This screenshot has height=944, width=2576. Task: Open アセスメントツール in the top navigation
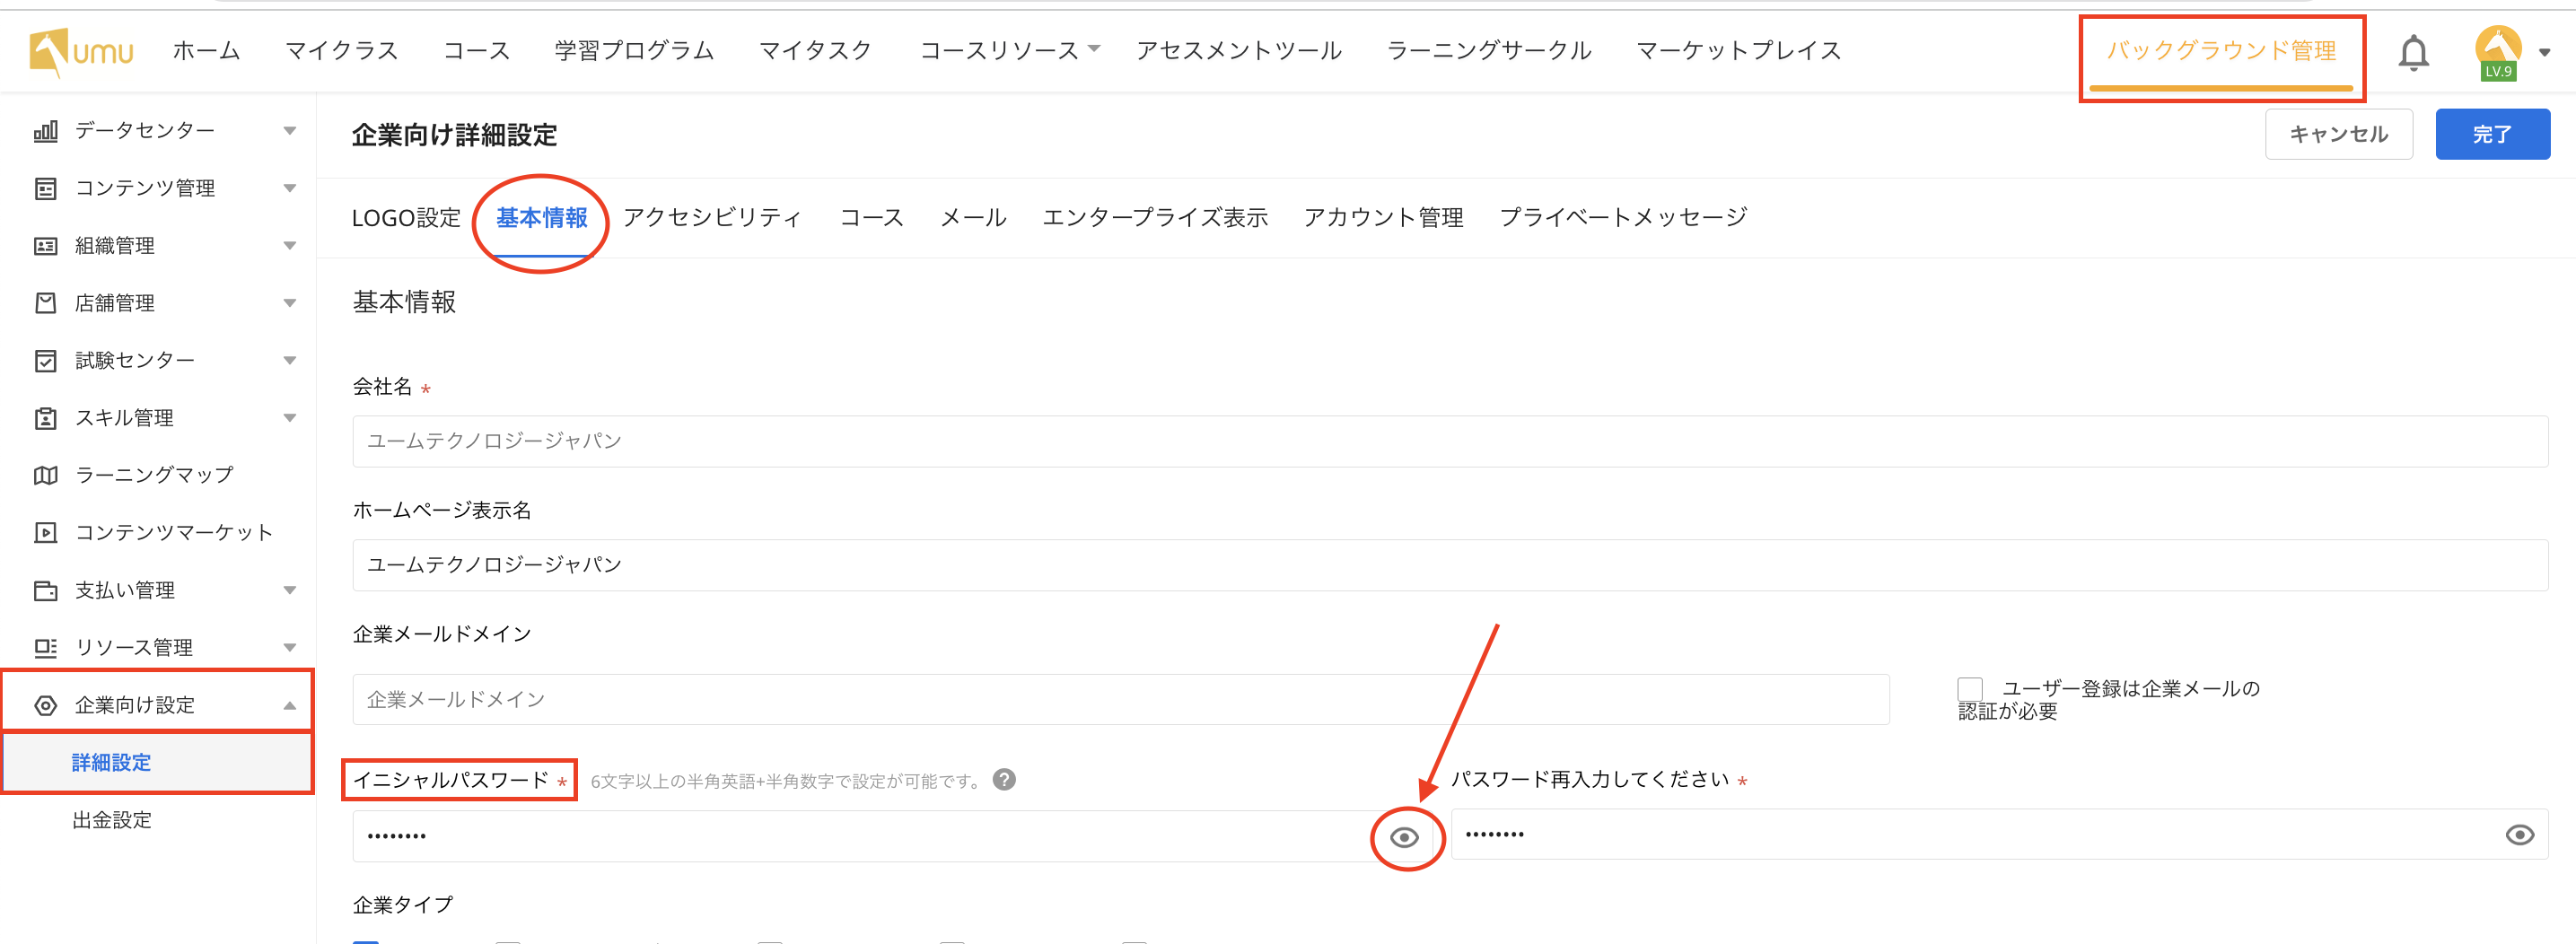coord(1239,50)
